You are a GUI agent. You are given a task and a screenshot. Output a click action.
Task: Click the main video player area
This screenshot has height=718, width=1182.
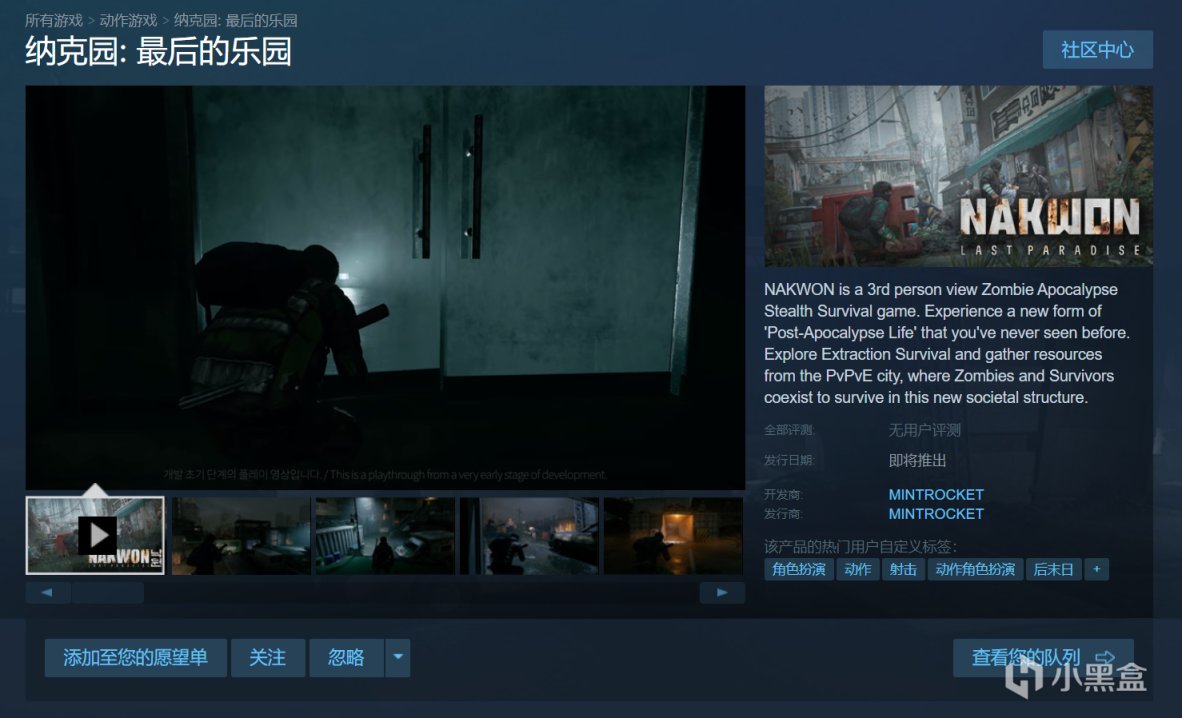coord(385,287)
